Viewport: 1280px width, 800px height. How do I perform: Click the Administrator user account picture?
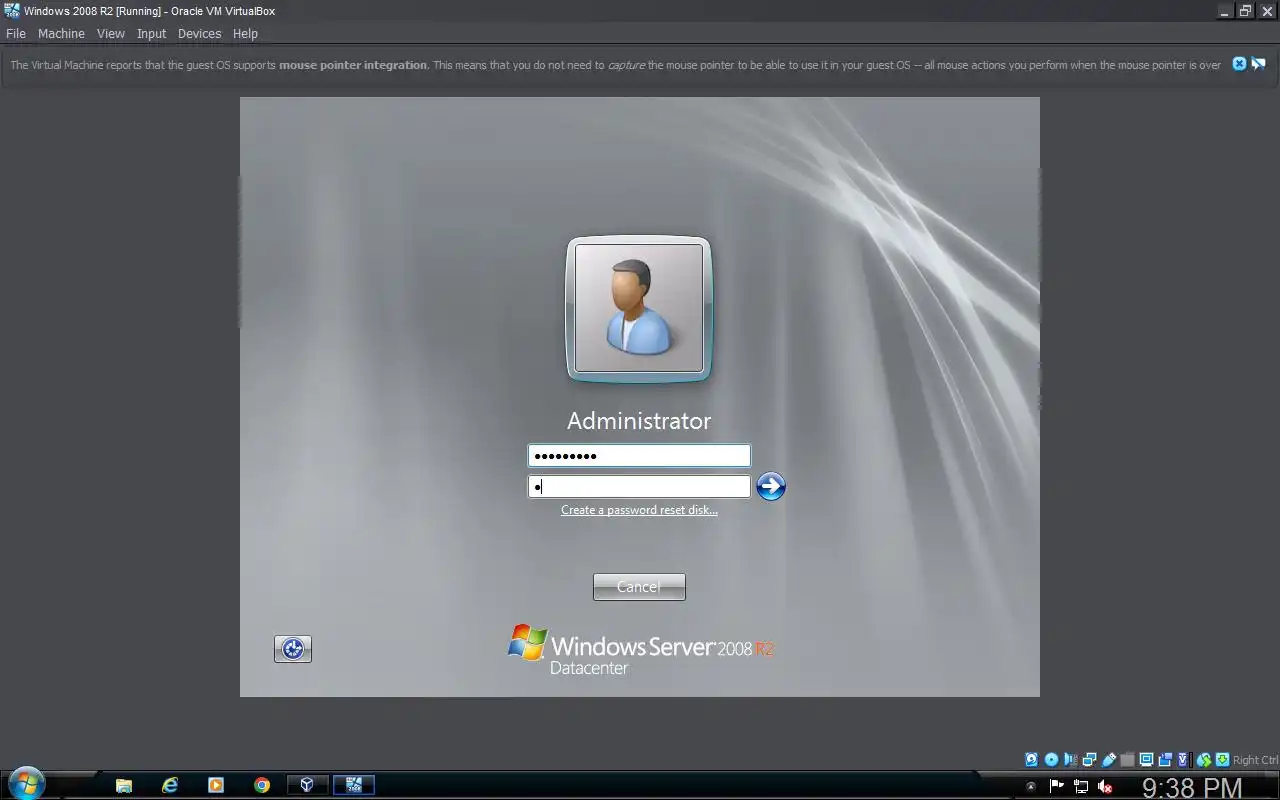pos(639,308)
